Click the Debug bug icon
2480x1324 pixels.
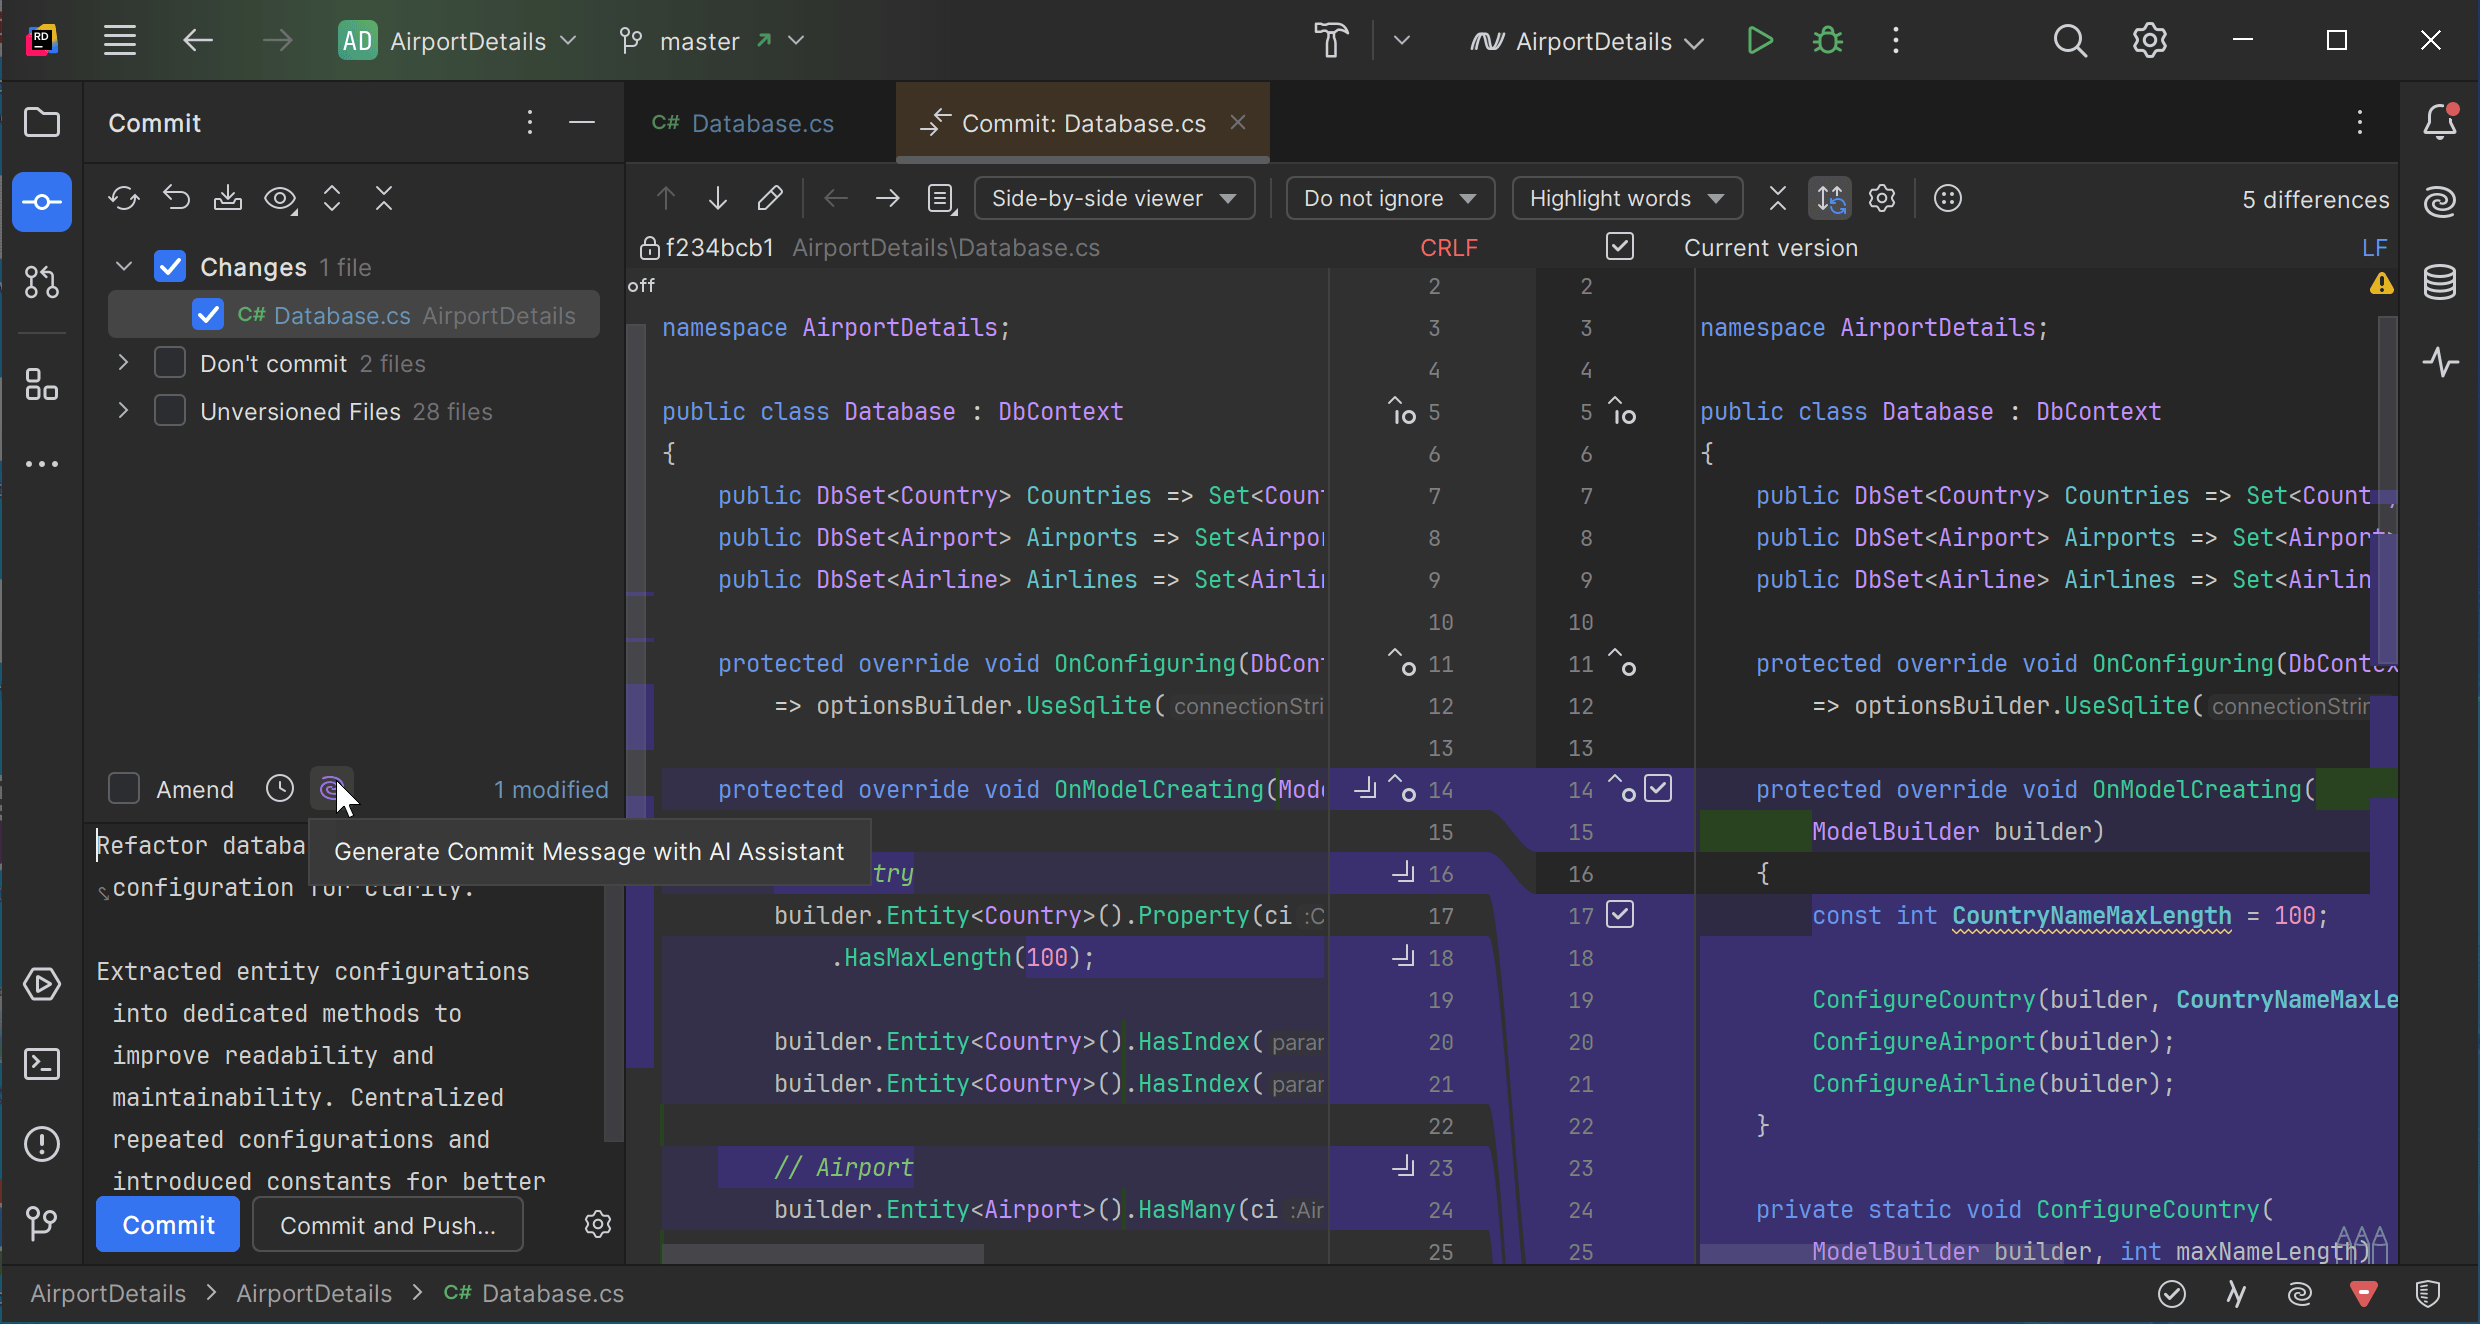click(x=1828, y=41)
